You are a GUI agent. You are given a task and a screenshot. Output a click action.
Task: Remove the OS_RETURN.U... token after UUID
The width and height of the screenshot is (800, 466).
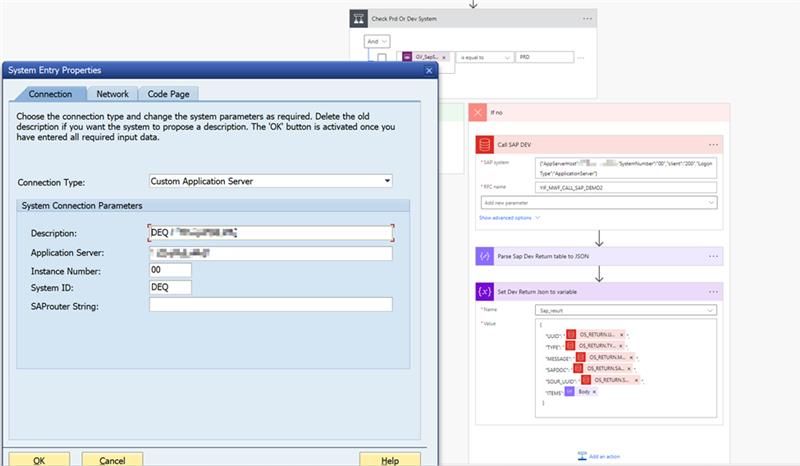coord(621,335)
